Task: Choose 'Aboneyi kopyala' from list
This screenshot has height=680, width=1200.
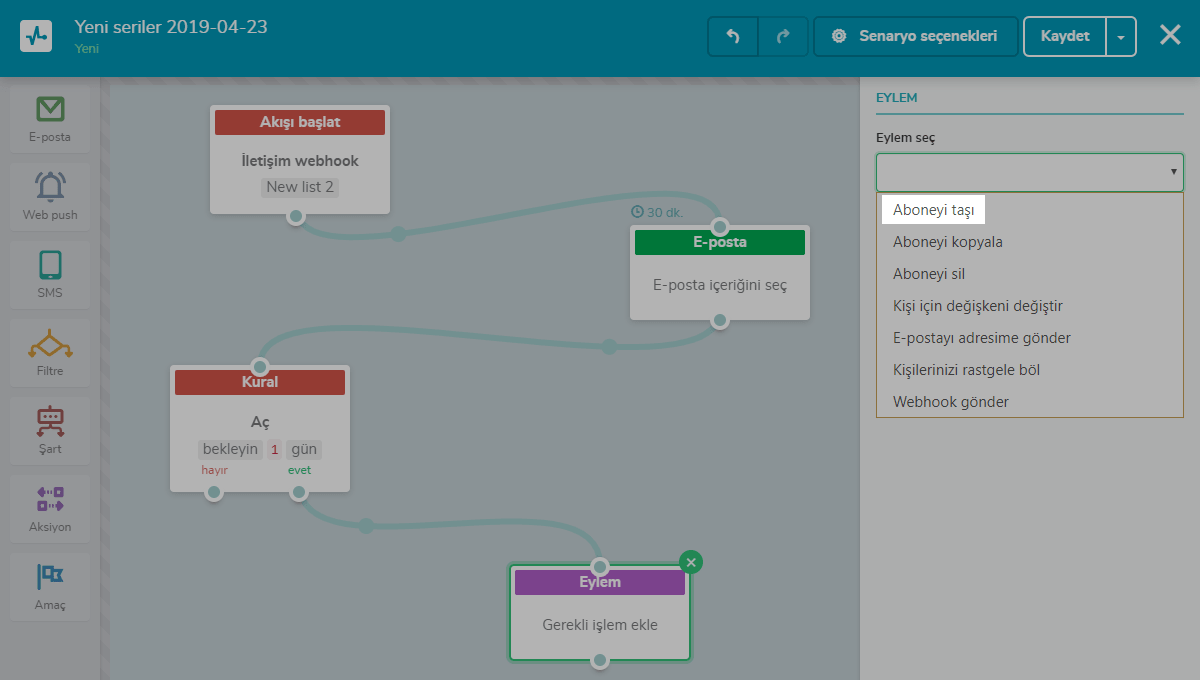Action: click(947, 242)
